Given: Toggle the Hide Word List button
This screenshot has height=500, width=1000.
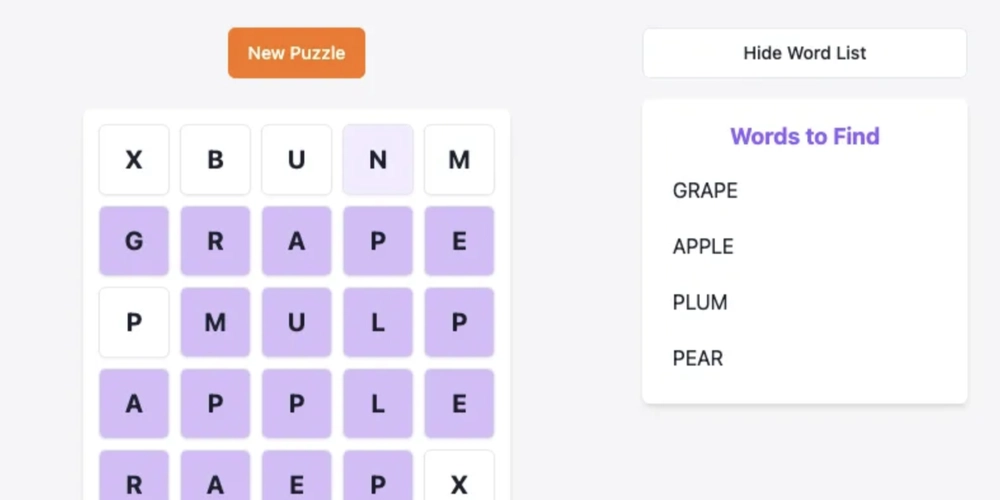Looking at the screenshot, I should point(804,53).
